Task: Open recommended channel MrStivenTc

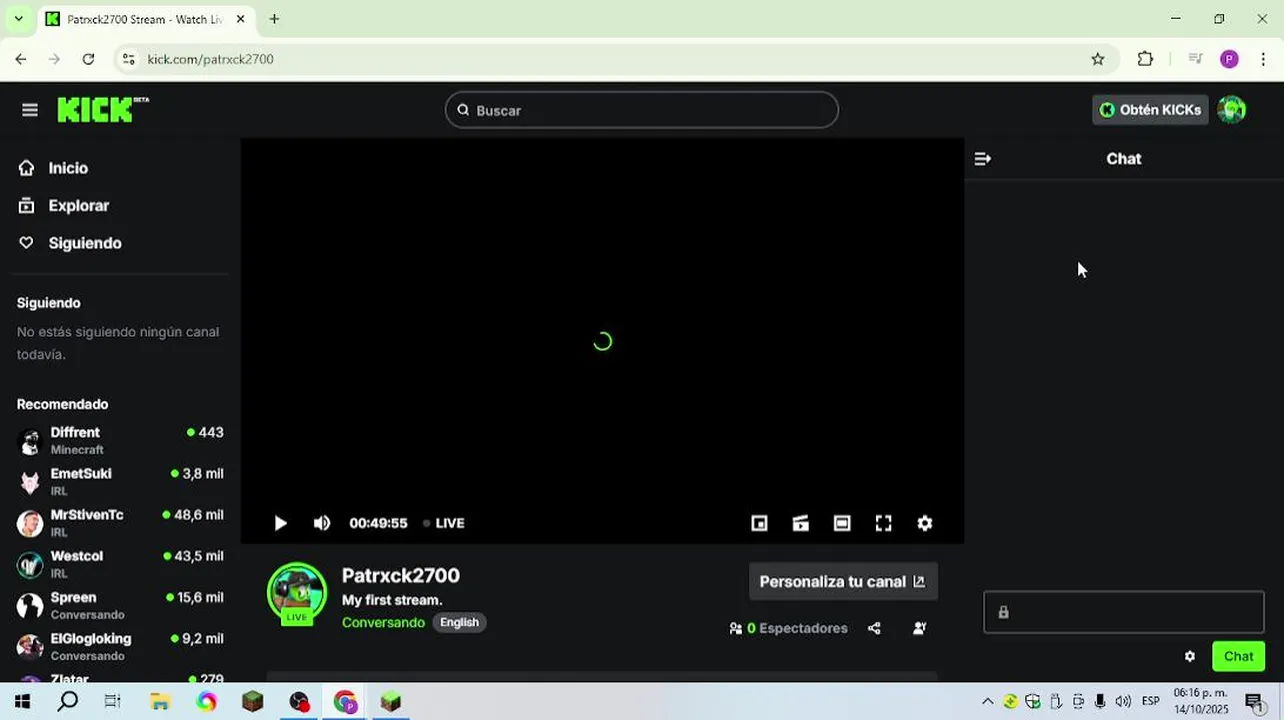Action: [x=120, y=522]
